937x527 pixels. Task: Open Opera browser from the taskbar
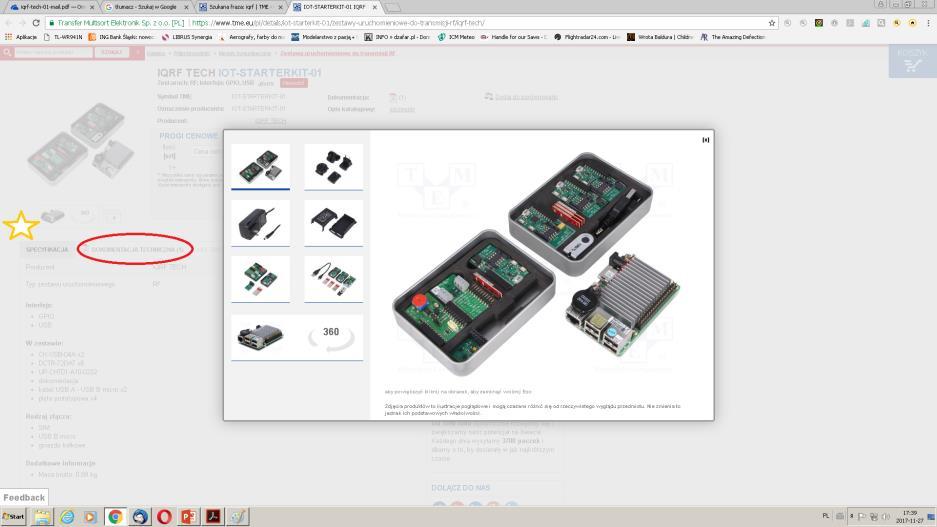point(164,517)
